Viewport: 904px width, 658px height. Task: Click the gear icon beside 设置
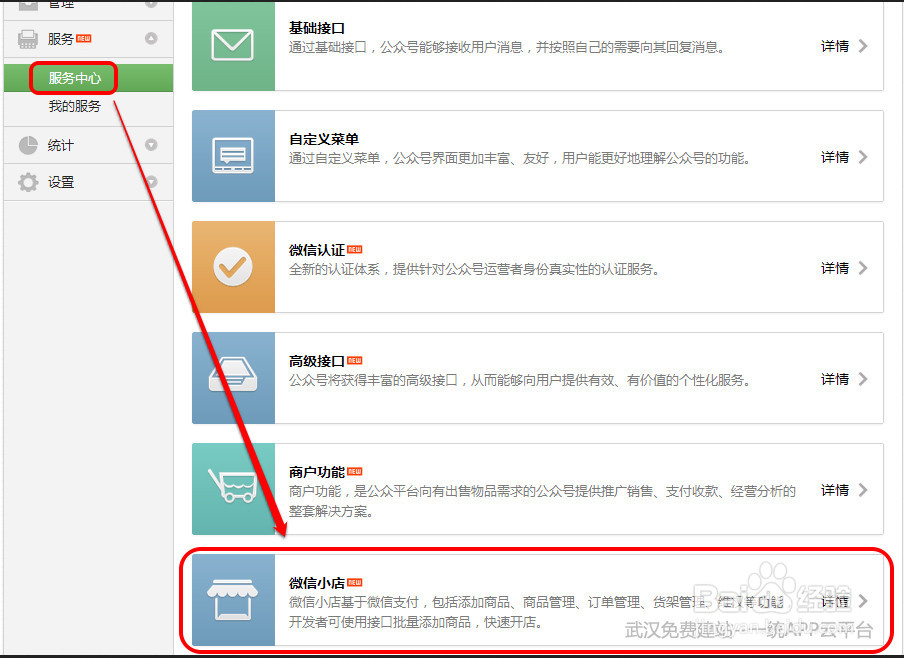pos(28,182)
